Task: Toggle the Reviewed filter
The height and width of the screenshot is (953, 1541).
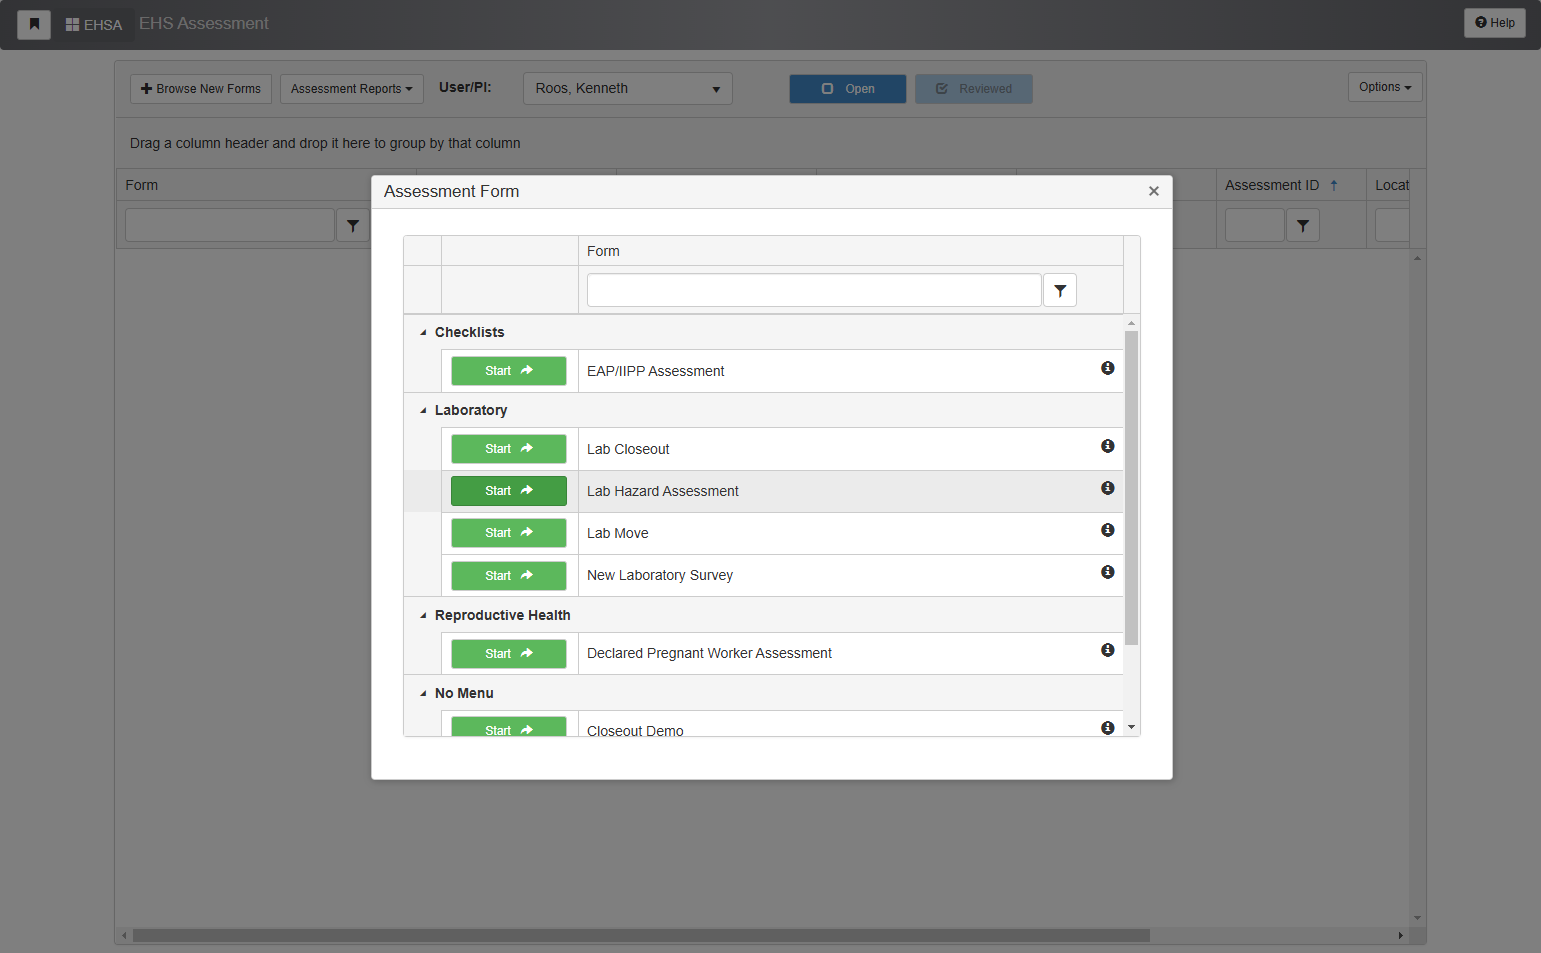Action: 974,89
